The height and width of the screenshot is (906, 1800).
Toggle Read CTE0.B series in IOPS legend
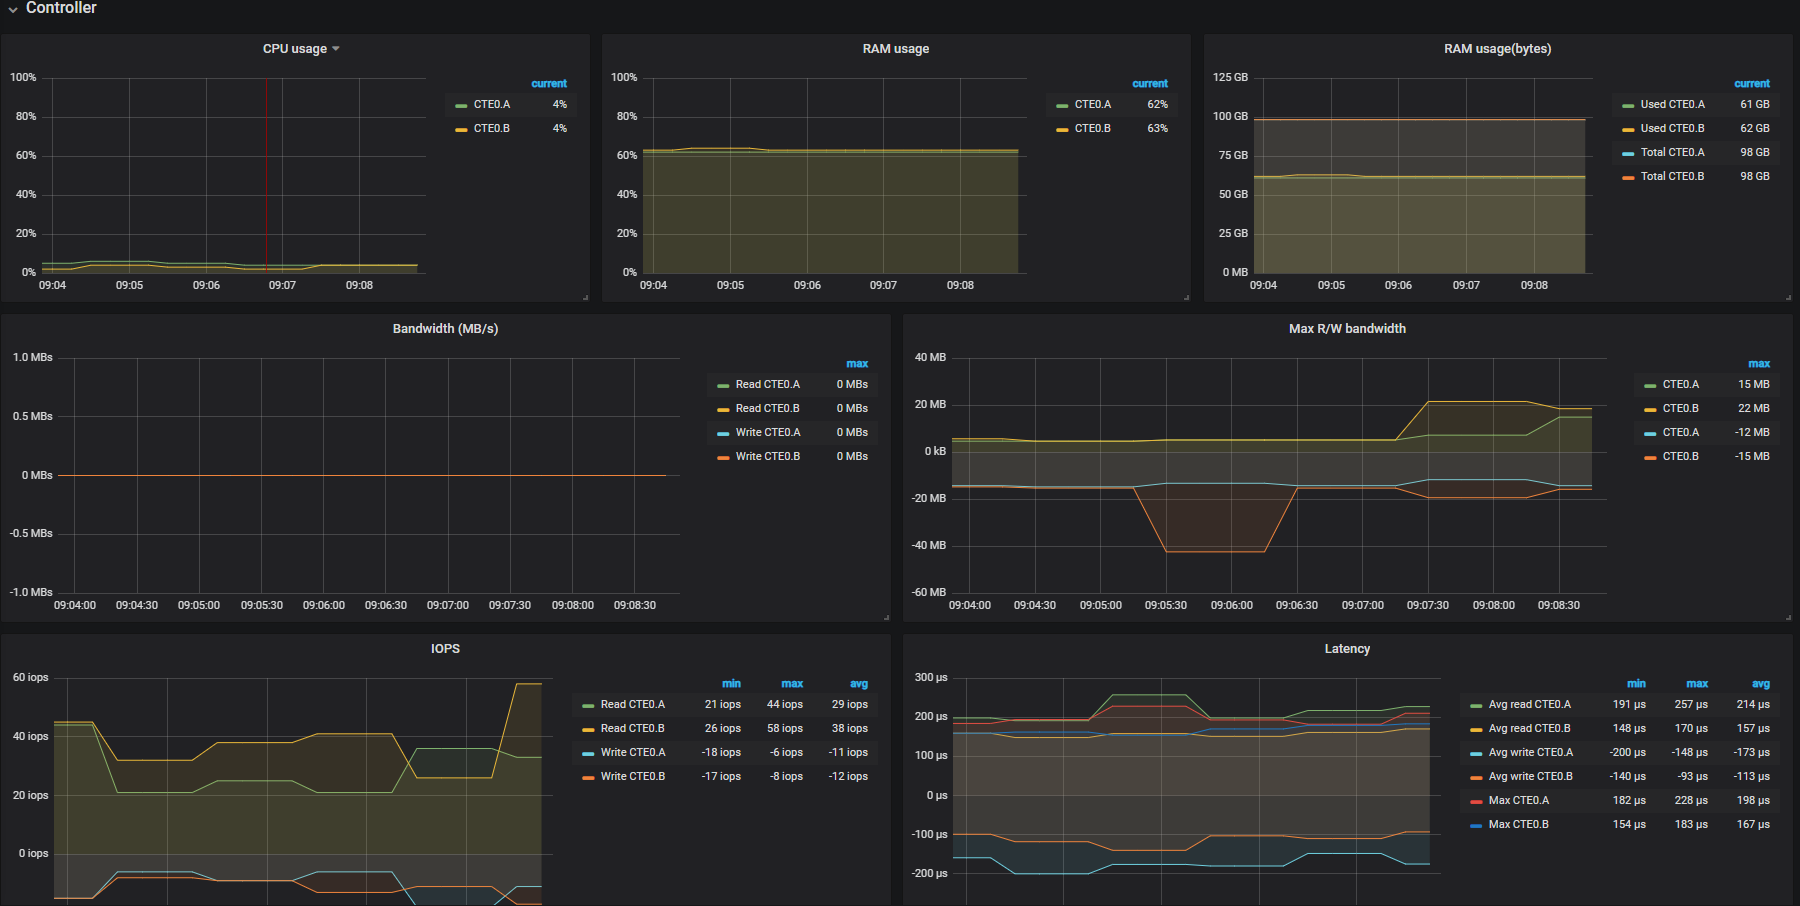633,729
